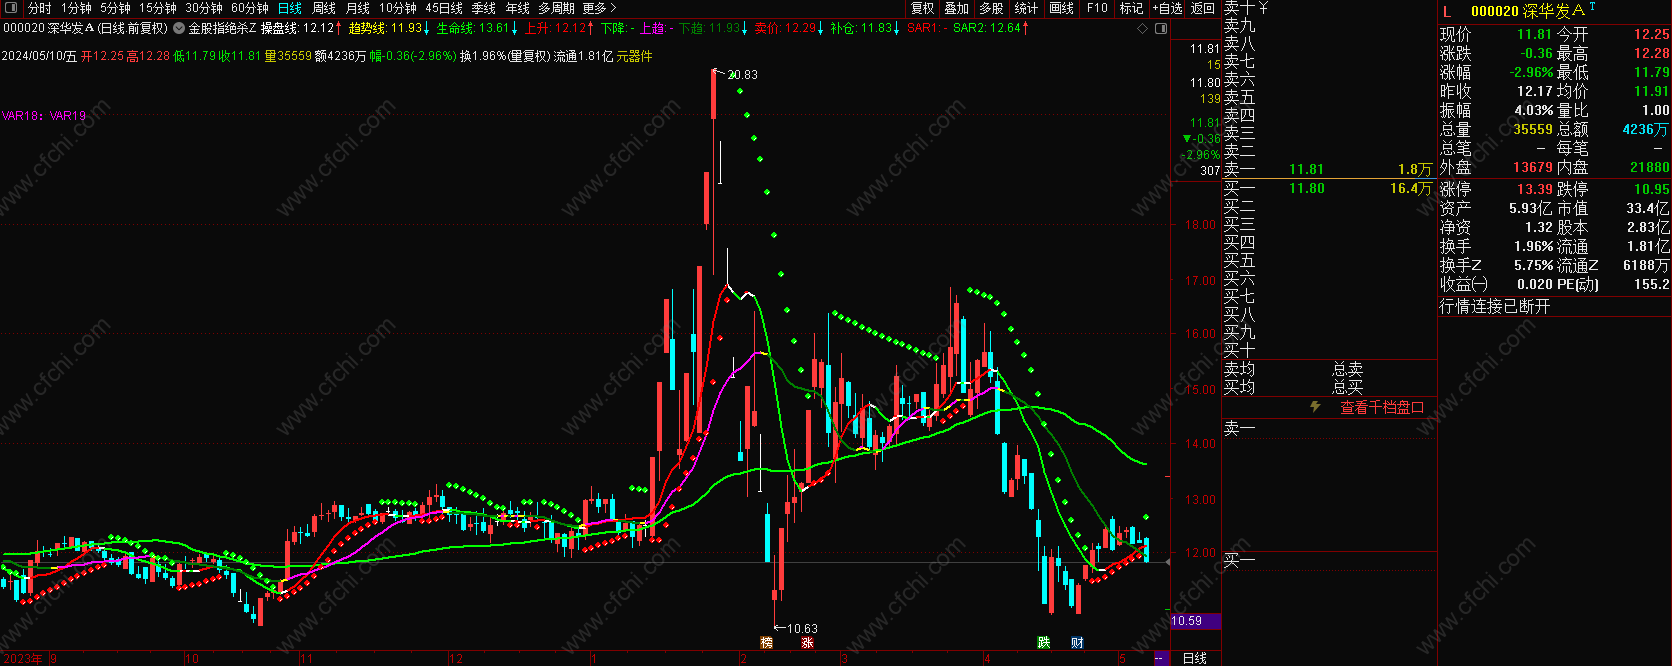Click the 叠加 overlay button

tap(957, 8)
